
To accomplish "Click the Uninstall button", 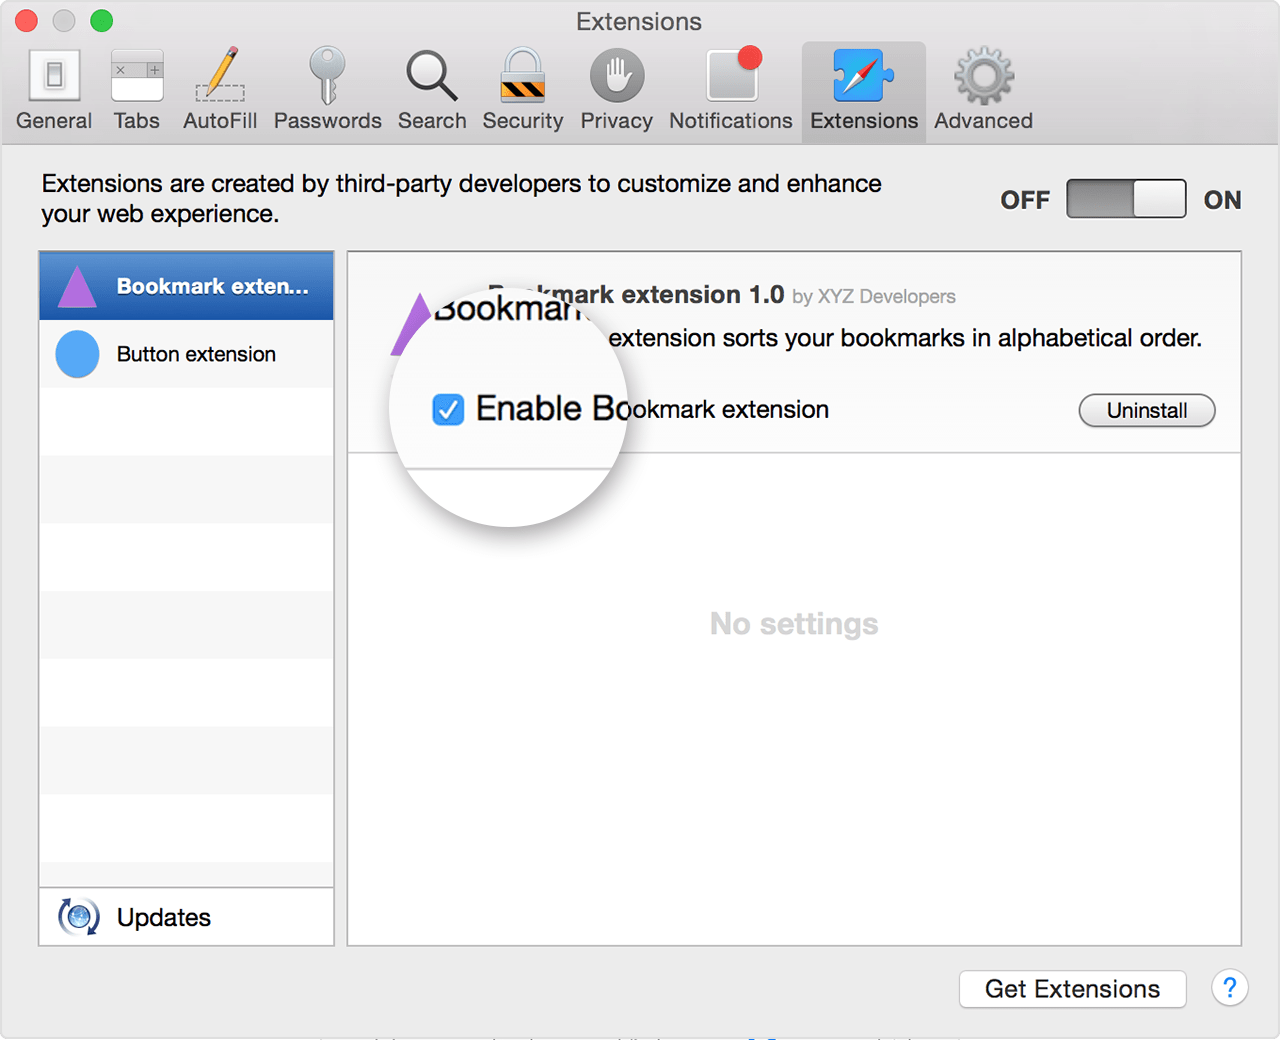I will 1146,410.
